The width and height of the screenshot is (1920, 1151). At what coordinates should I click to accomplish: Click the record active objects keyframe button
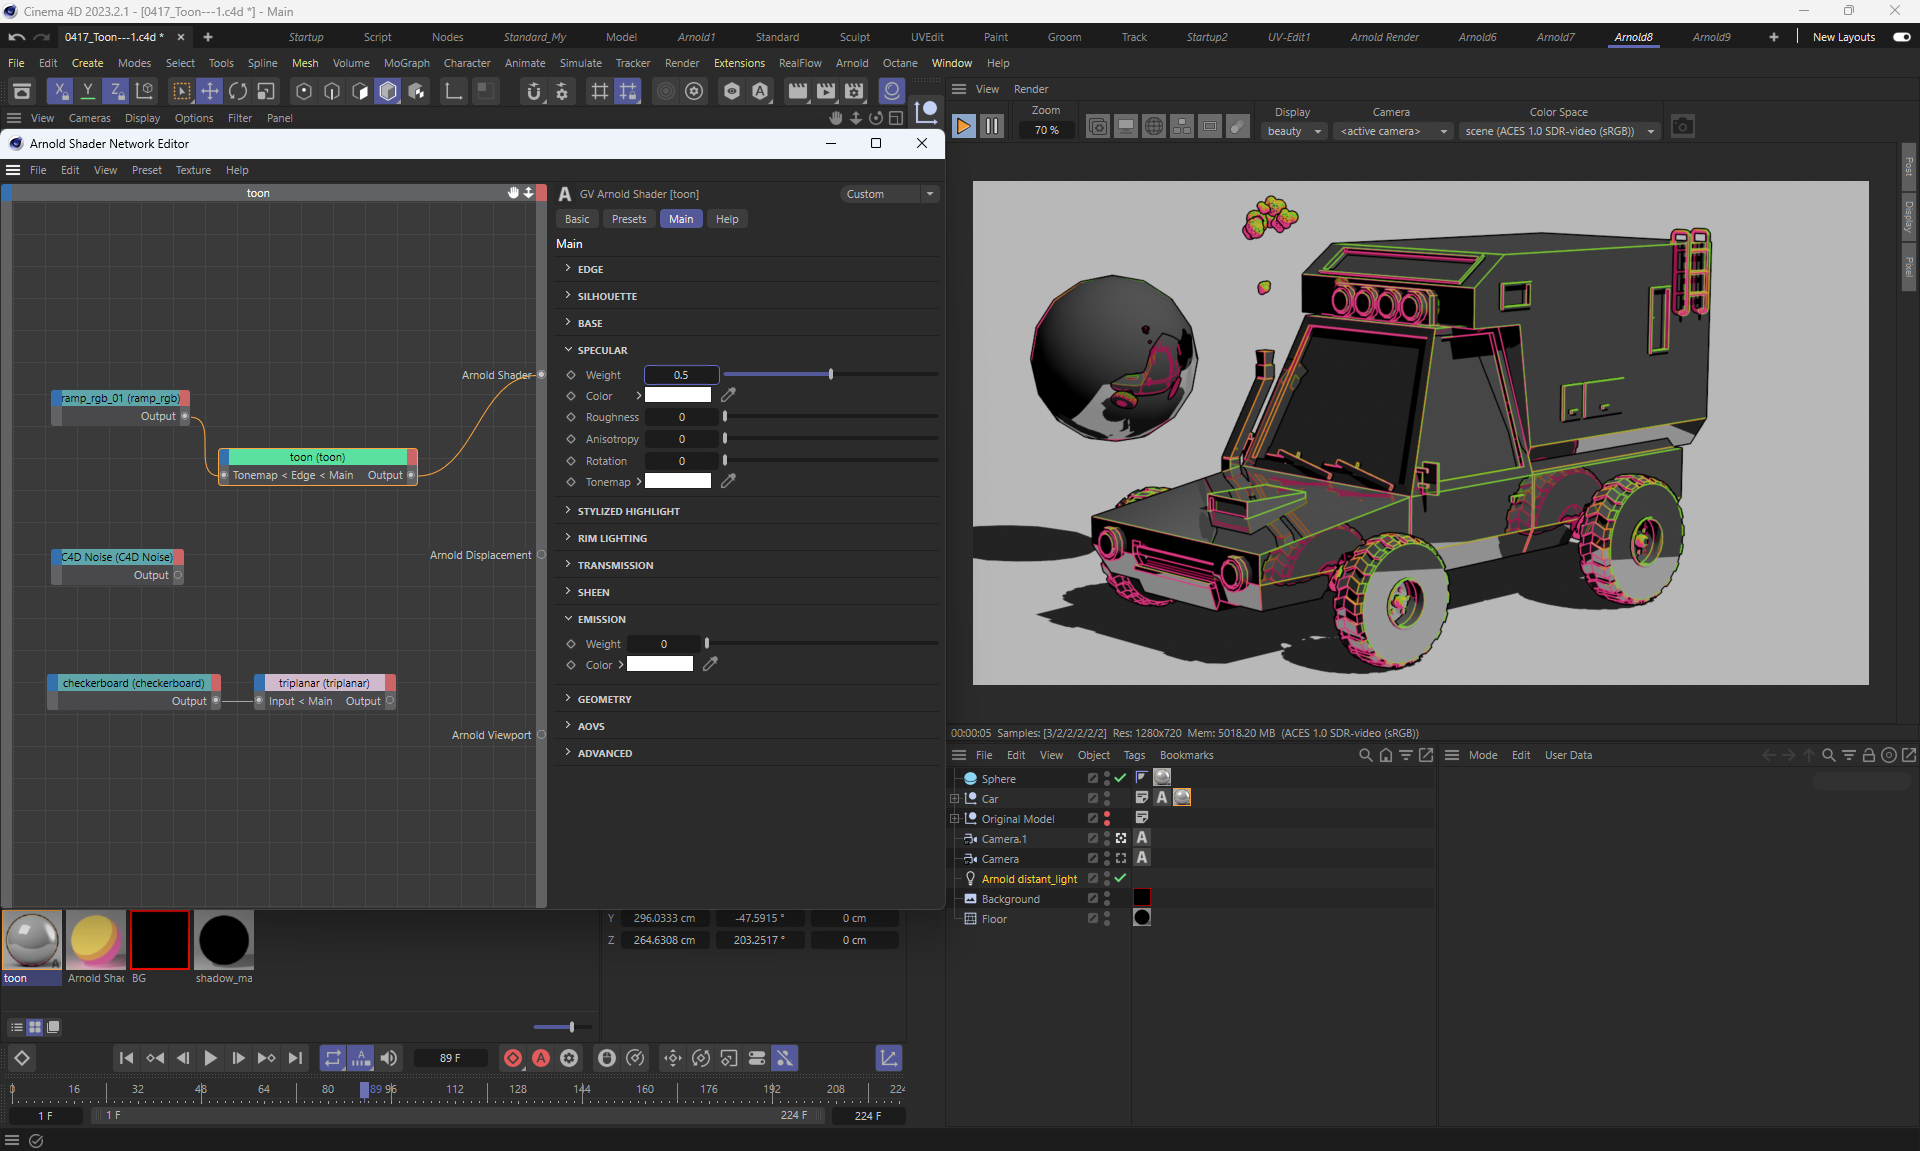click(x=513, y=1058)
